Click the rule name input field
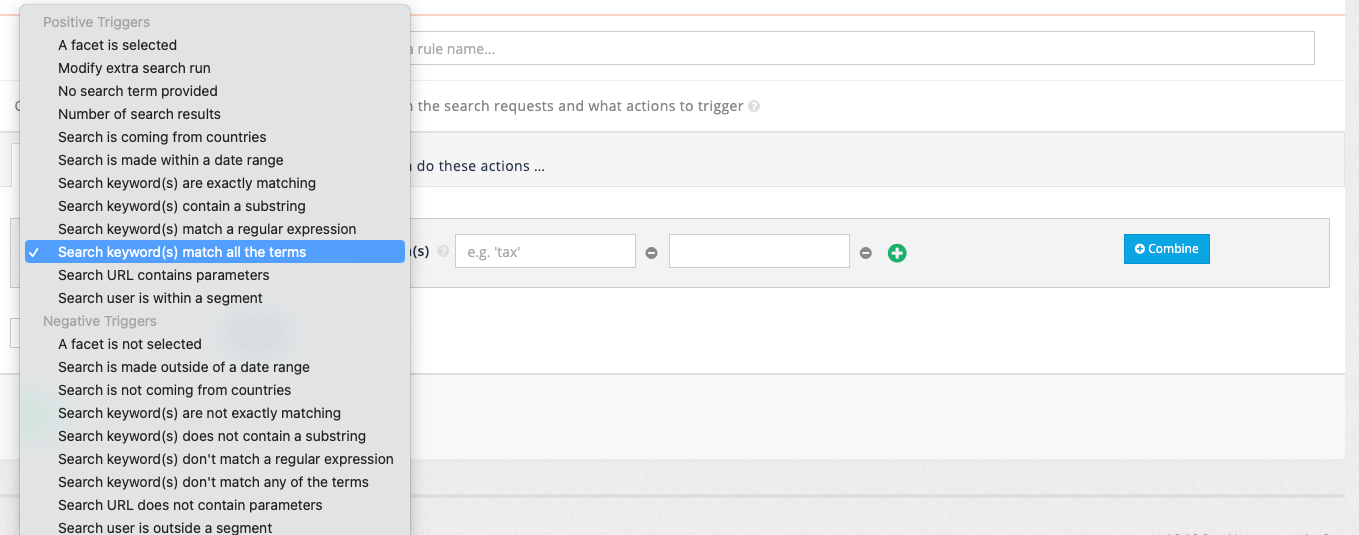The width and height of the screenshot is (1359, 535). [860, 48]
